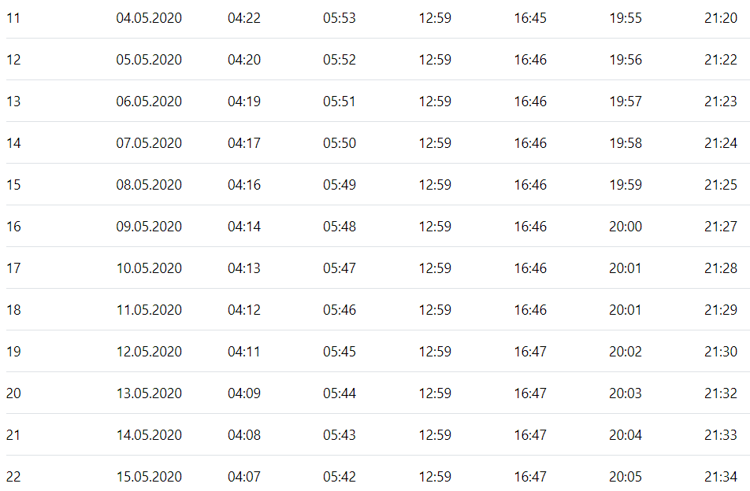Select the date 08.05.2020
This screenshot has height=491, width=750.
[x=149, y=185]
